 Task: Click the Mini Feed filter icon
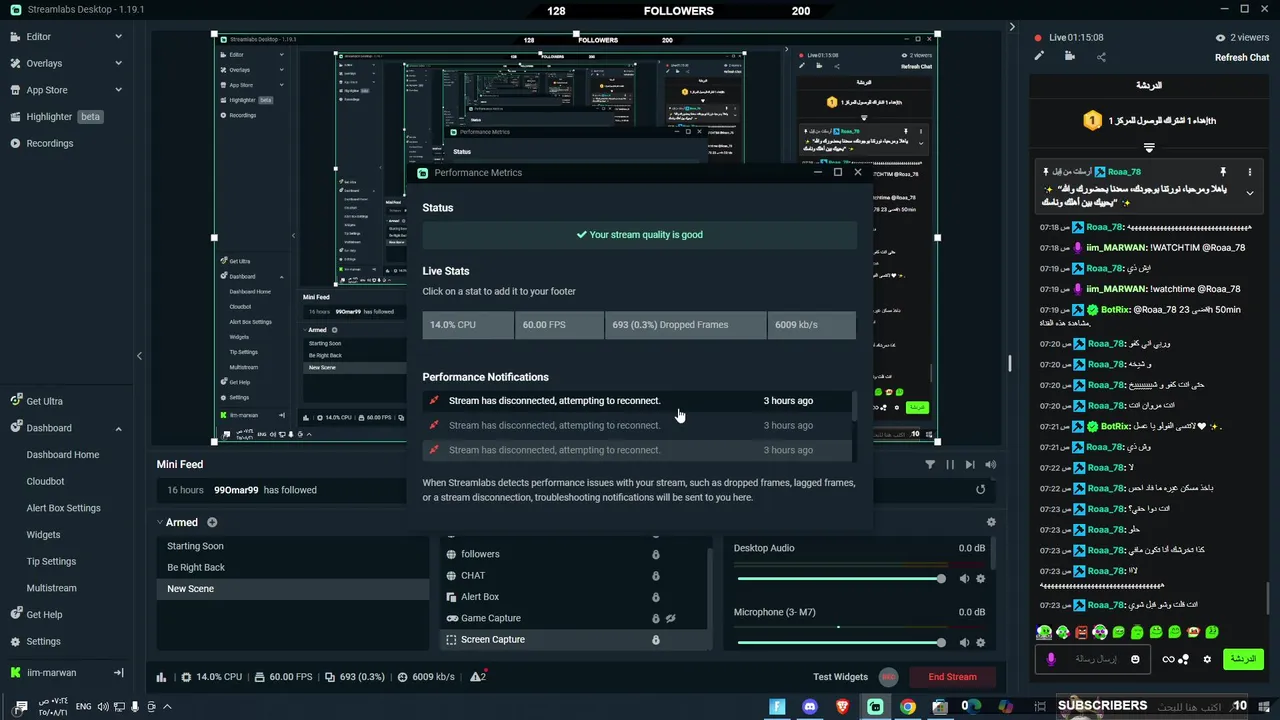(930, 464)
